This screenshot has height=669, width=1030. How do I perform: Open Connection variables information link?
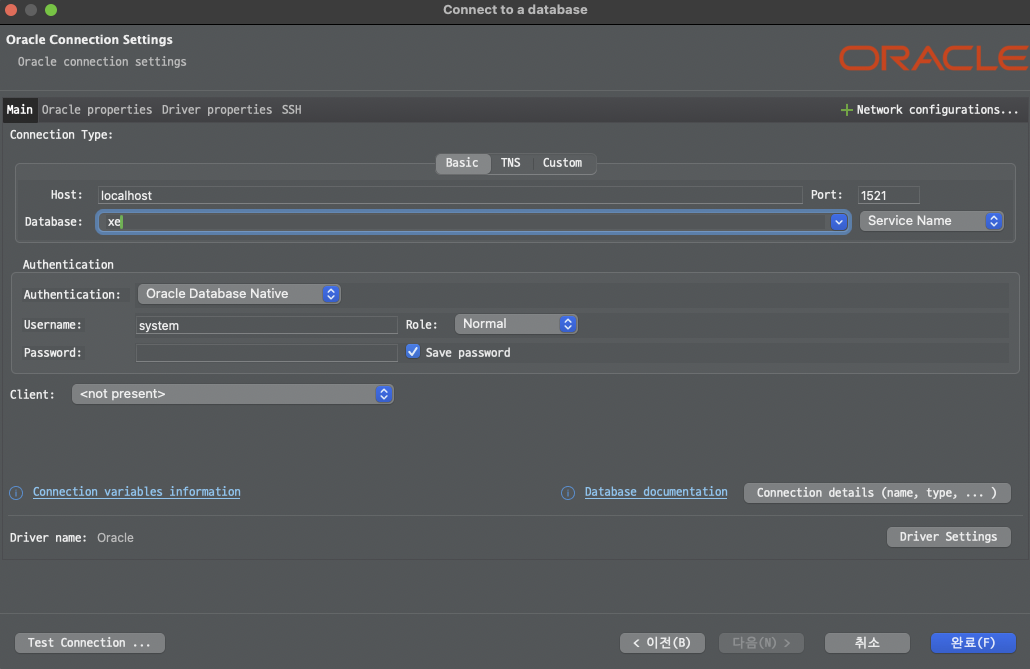click(137, 492)
